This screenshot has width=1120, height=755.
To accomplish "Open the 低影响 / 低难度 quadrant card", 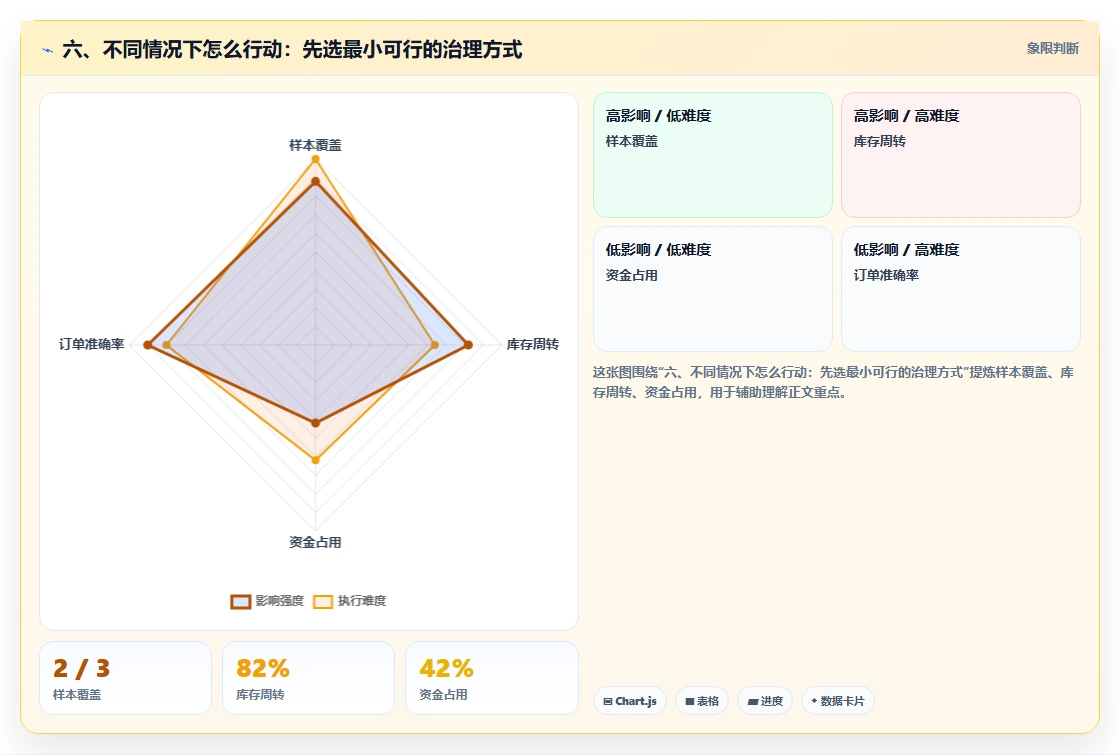I will (713, 289).
